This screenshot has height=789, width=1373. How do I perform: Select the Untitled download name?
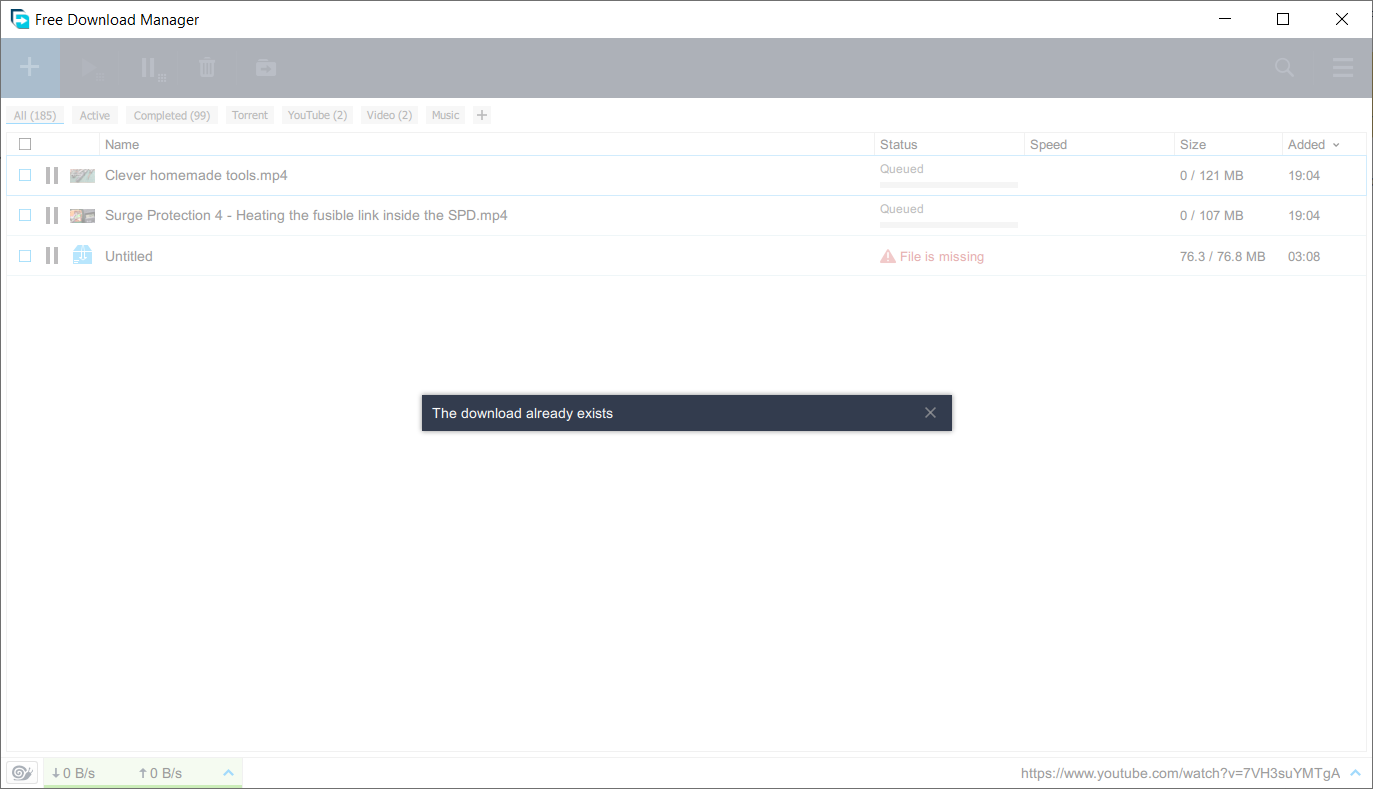129,256
